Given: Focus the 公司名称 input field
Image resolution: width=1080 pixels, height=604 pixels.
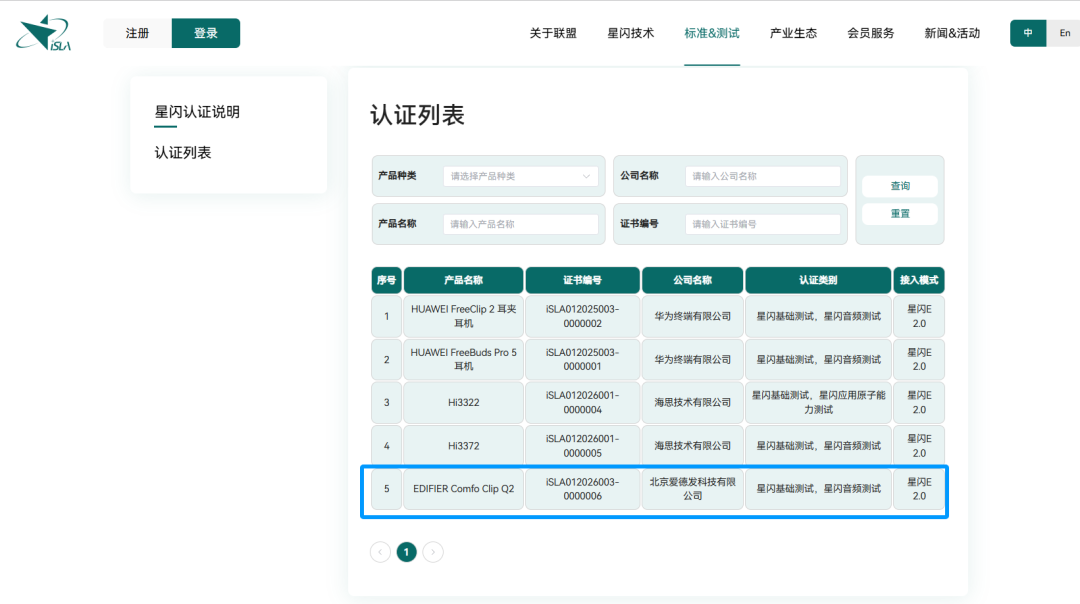Looking at the screenshot, I should 762,176.
